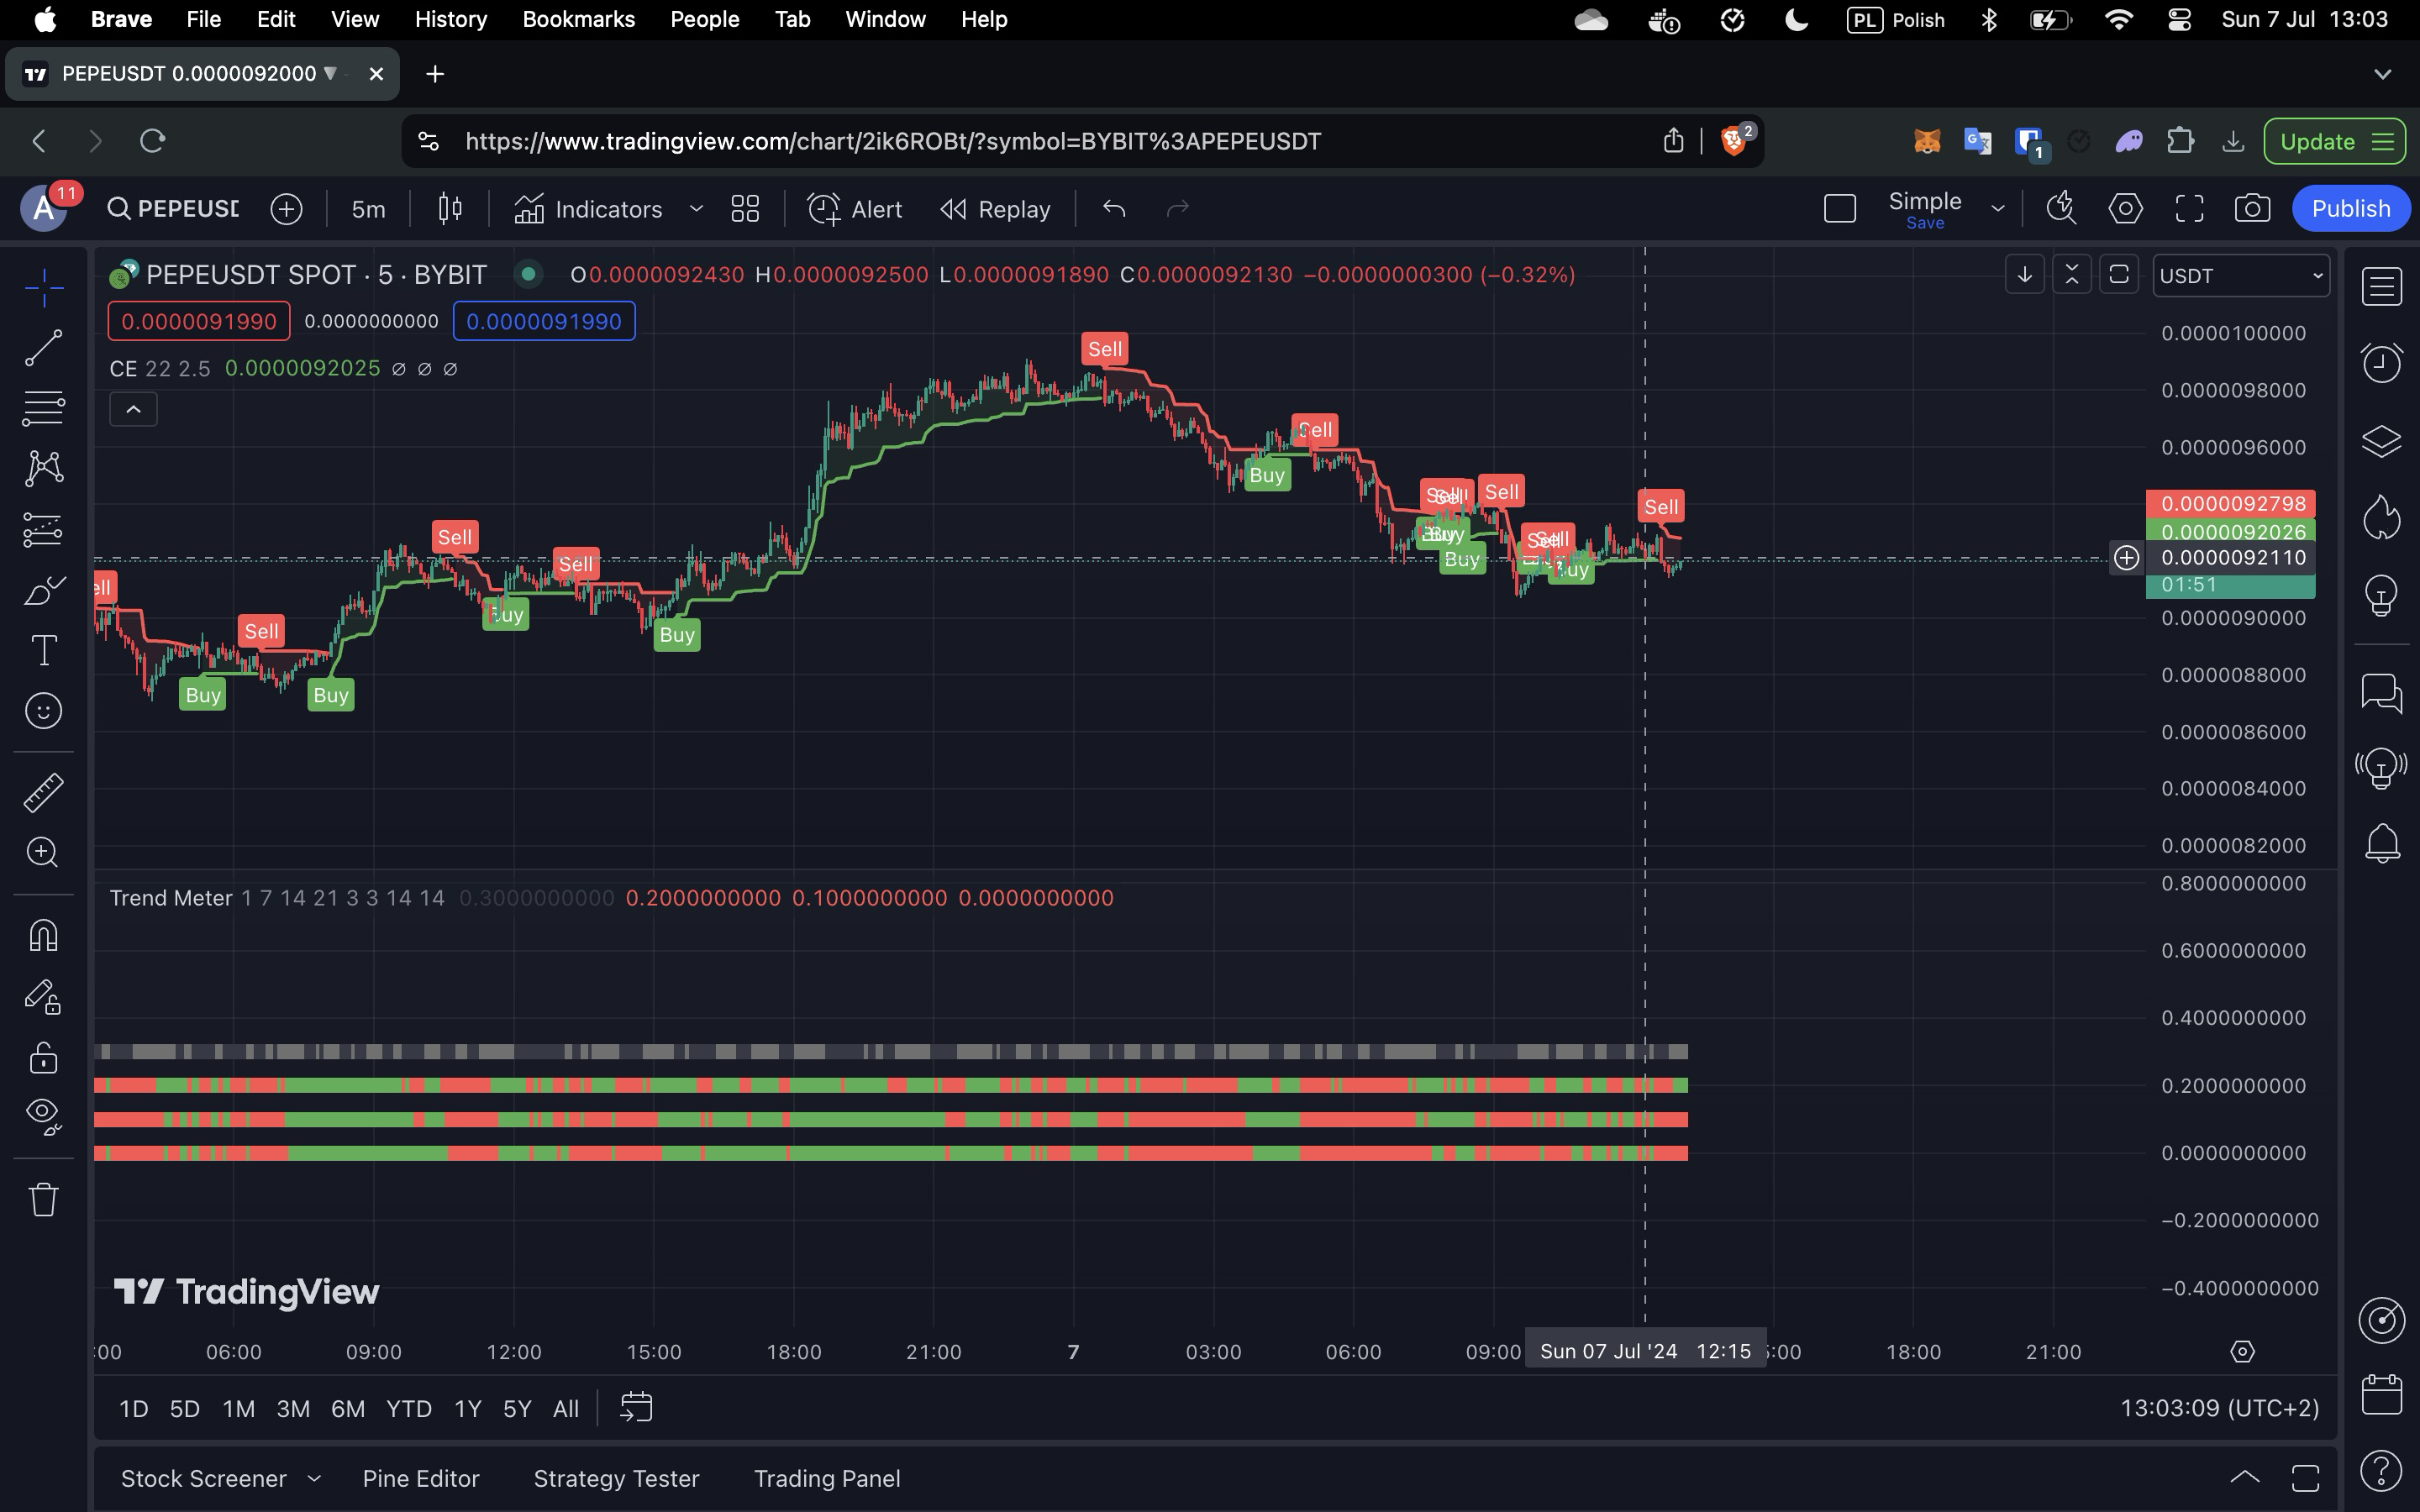Start bar Replay mode
Screen dimensions: 2420x1512
pyautogui.click(x=996, y=208)
